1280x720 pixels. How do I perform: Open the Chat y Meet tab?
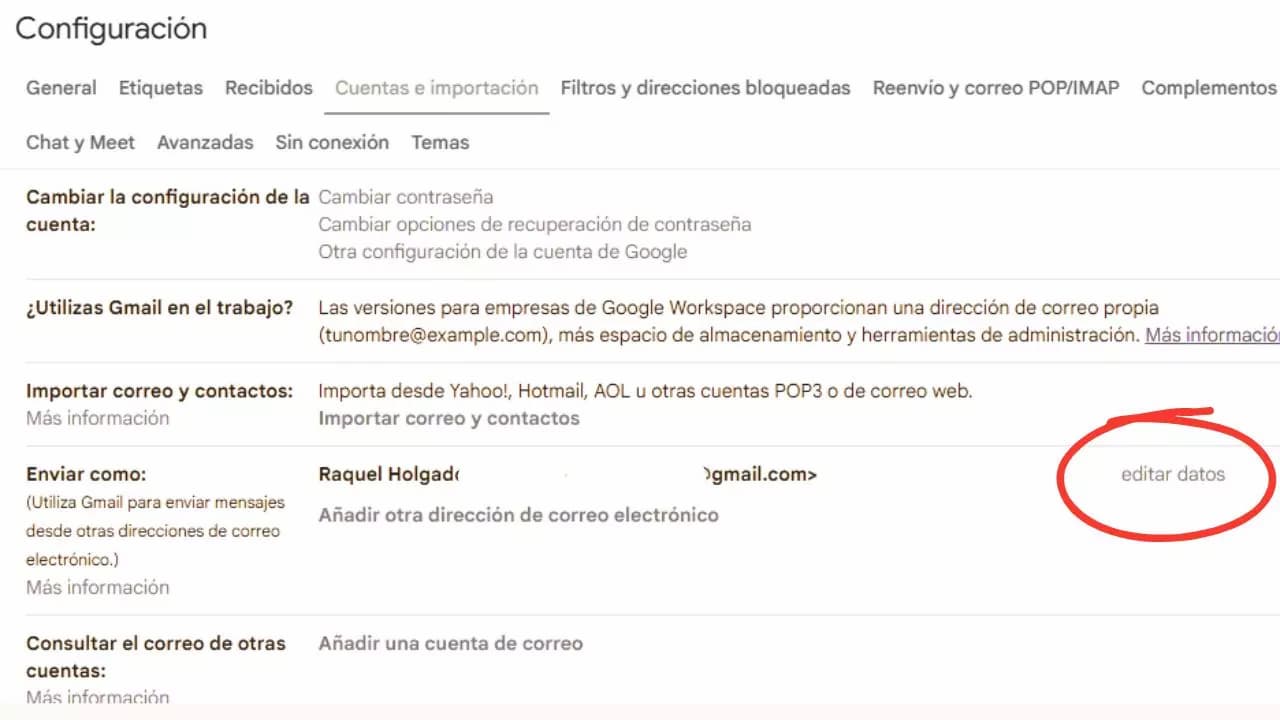click(x=80, y=142)
